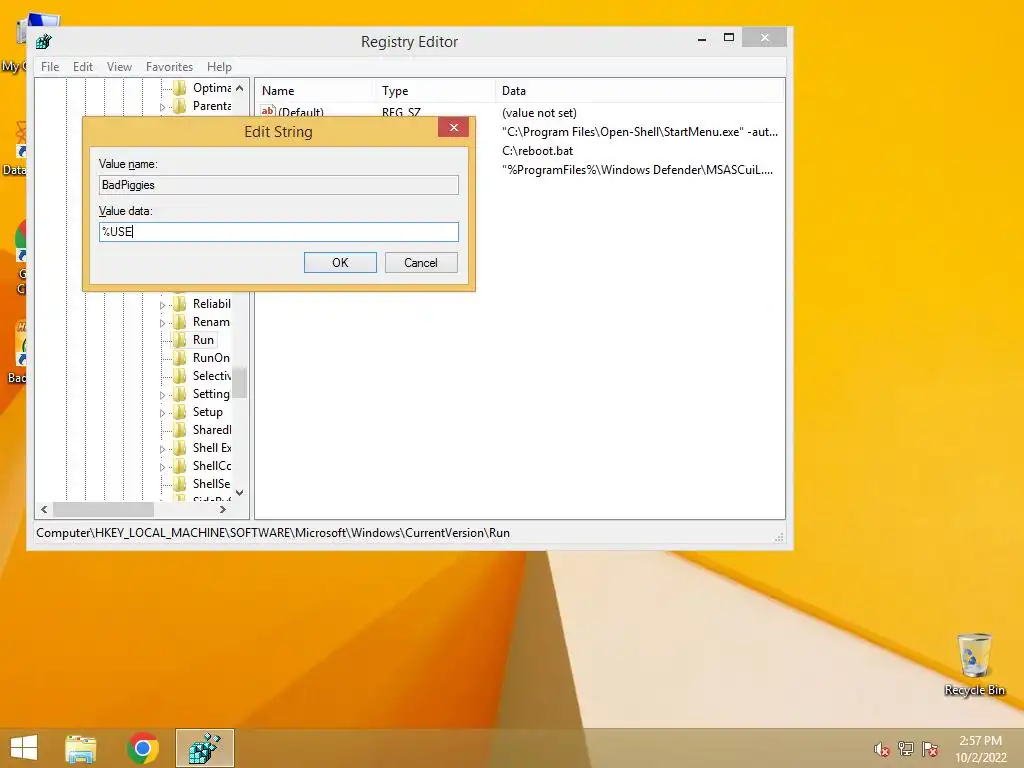The image size is (1024, 768).
Task: Open Google Chrome from the taskbar
Action: [x=143, y=748]
